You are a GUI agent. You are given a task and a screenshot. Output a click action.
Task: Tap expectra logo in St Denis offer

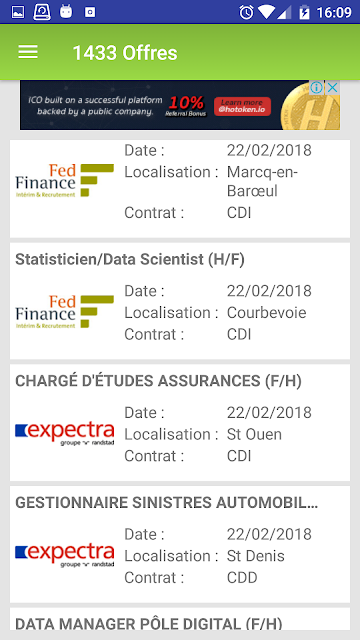(x=64, y=556)
